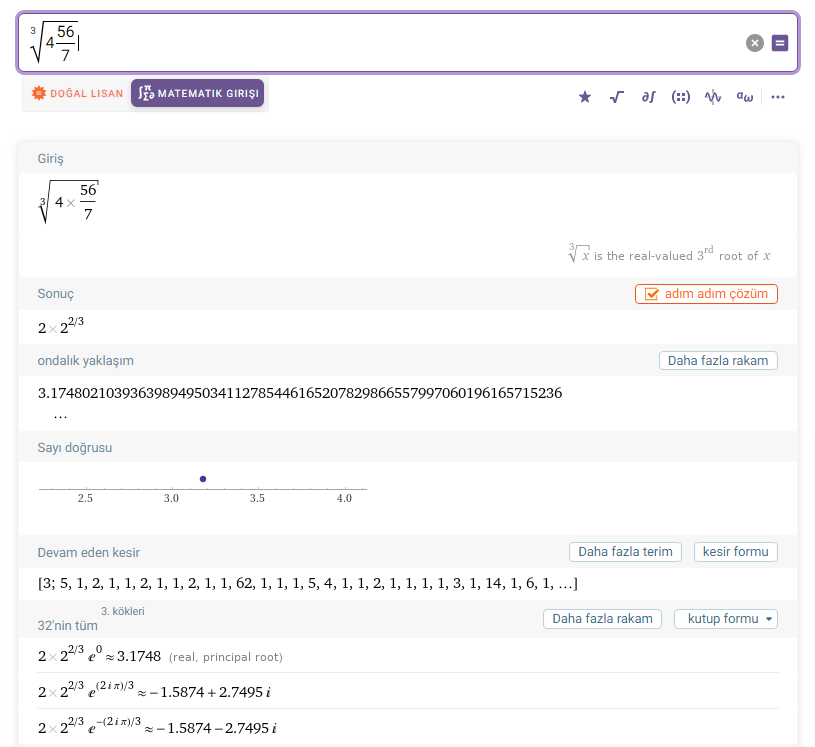The height and width of the screenshot is (747, 815).
Task: Show more symbol palettes via ellipsis
Action: pyautogui.click(x=778, y=97)
